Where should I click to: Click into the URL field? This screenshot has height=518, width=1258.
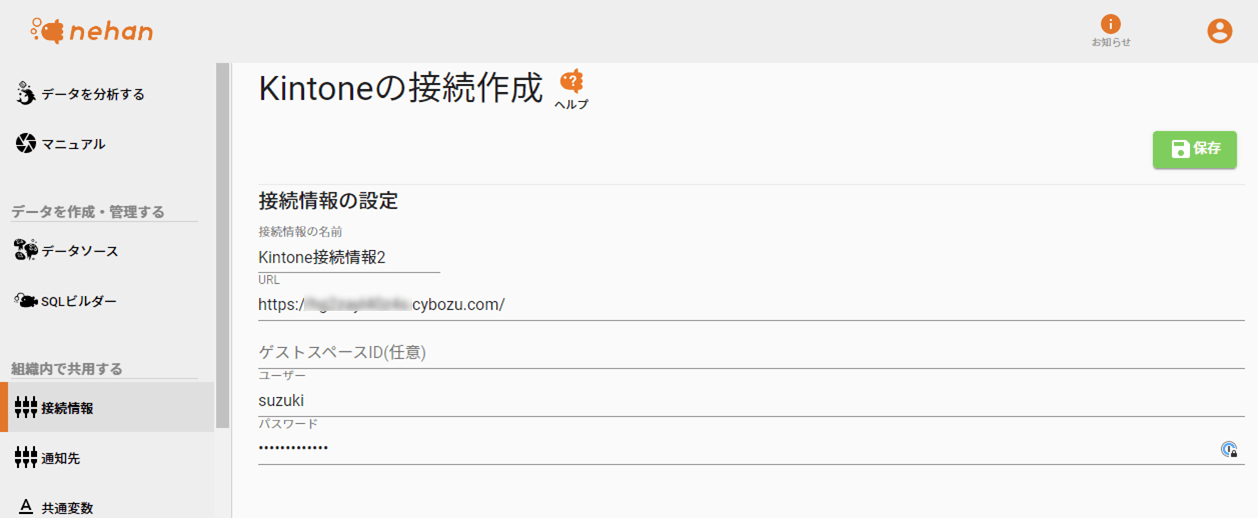[750, 305]
